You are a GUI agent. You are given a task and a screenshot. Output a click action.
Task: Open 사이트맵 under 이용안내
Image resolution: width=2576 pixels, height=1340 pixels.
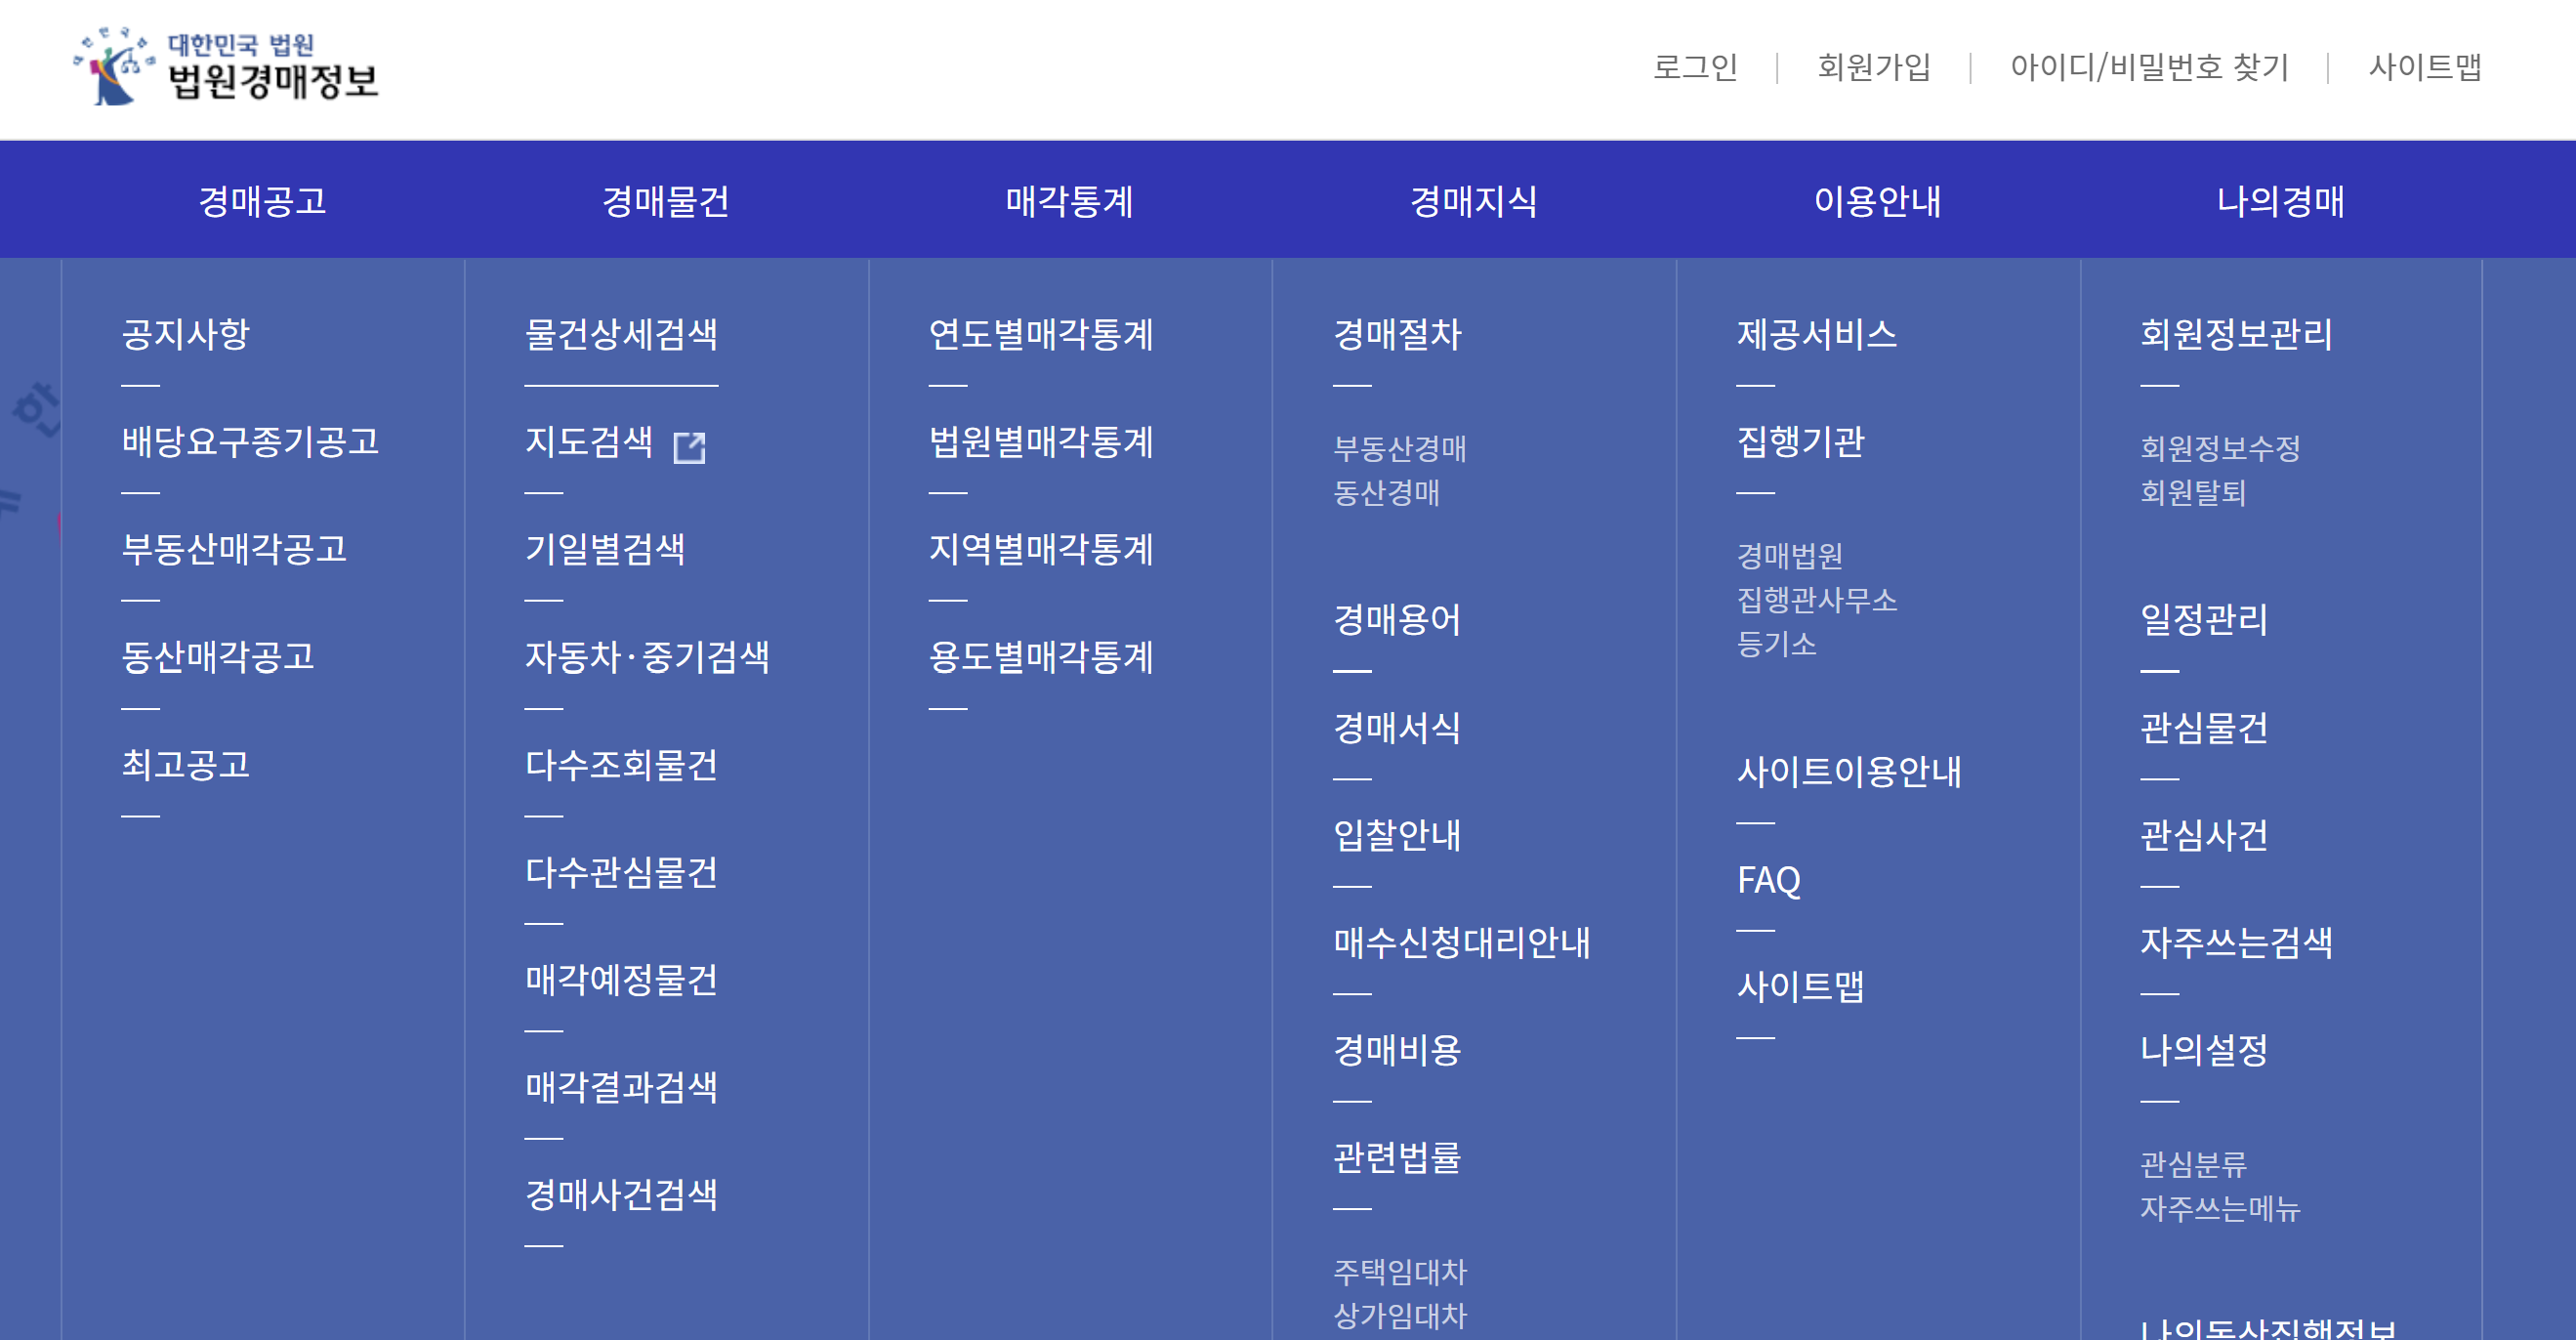click(1801, 986)
